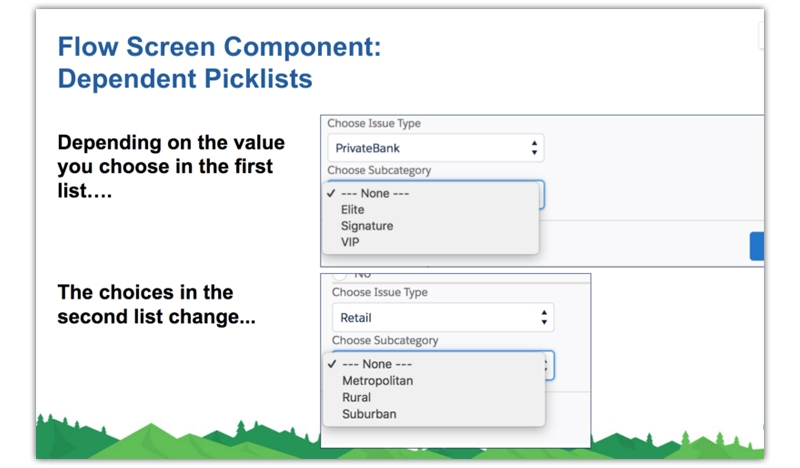Pick Suburban in the subcategory list
The height and width of the screenshot is (468, 800).
(369, 413)
